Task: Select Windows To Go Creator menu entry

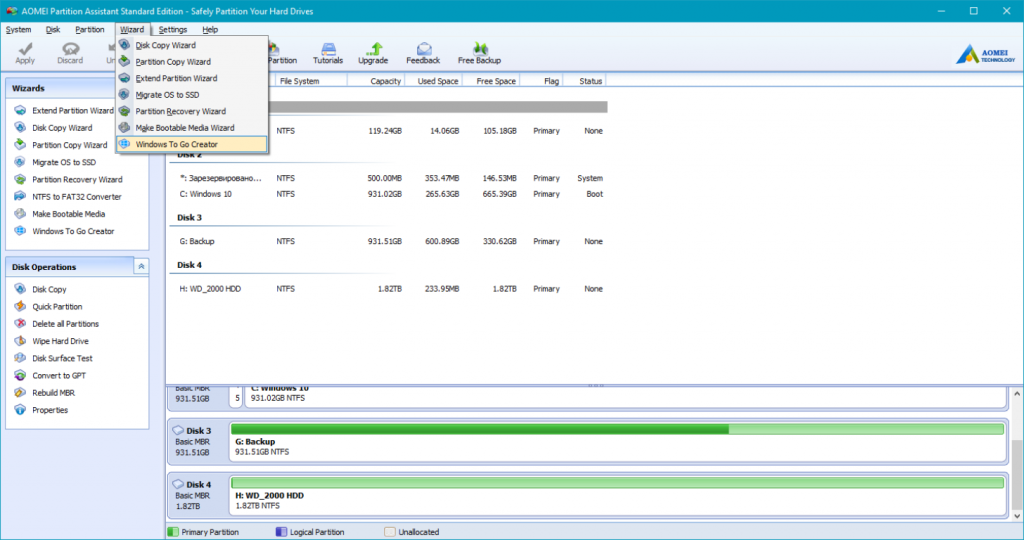Action: pyautogui.click(x=177, y=144)
